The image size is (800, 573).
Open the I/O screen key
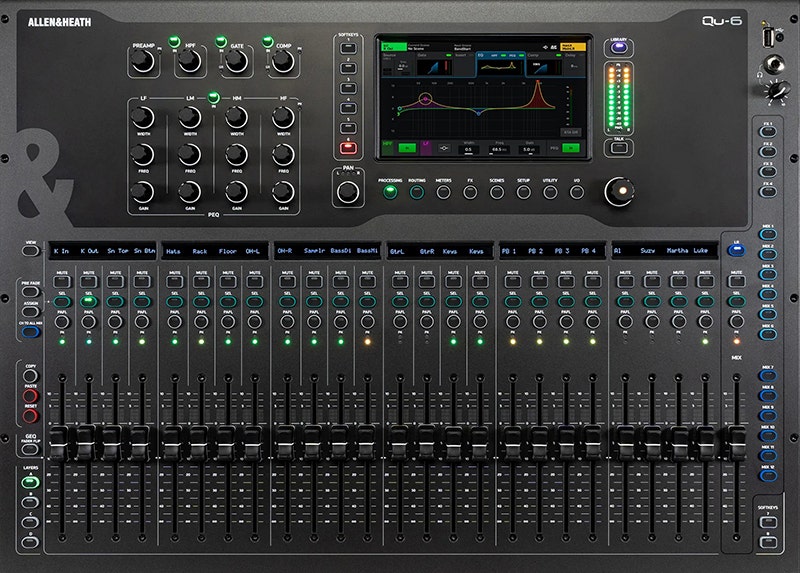pos(577,192)
